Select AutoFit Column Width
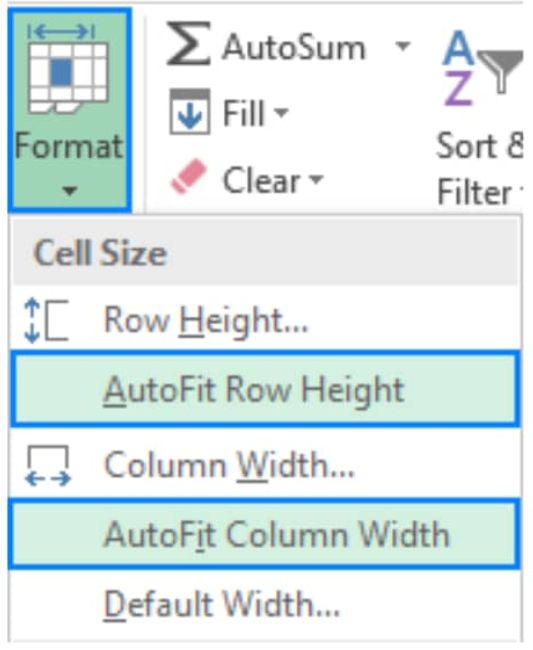 point(265,534)
